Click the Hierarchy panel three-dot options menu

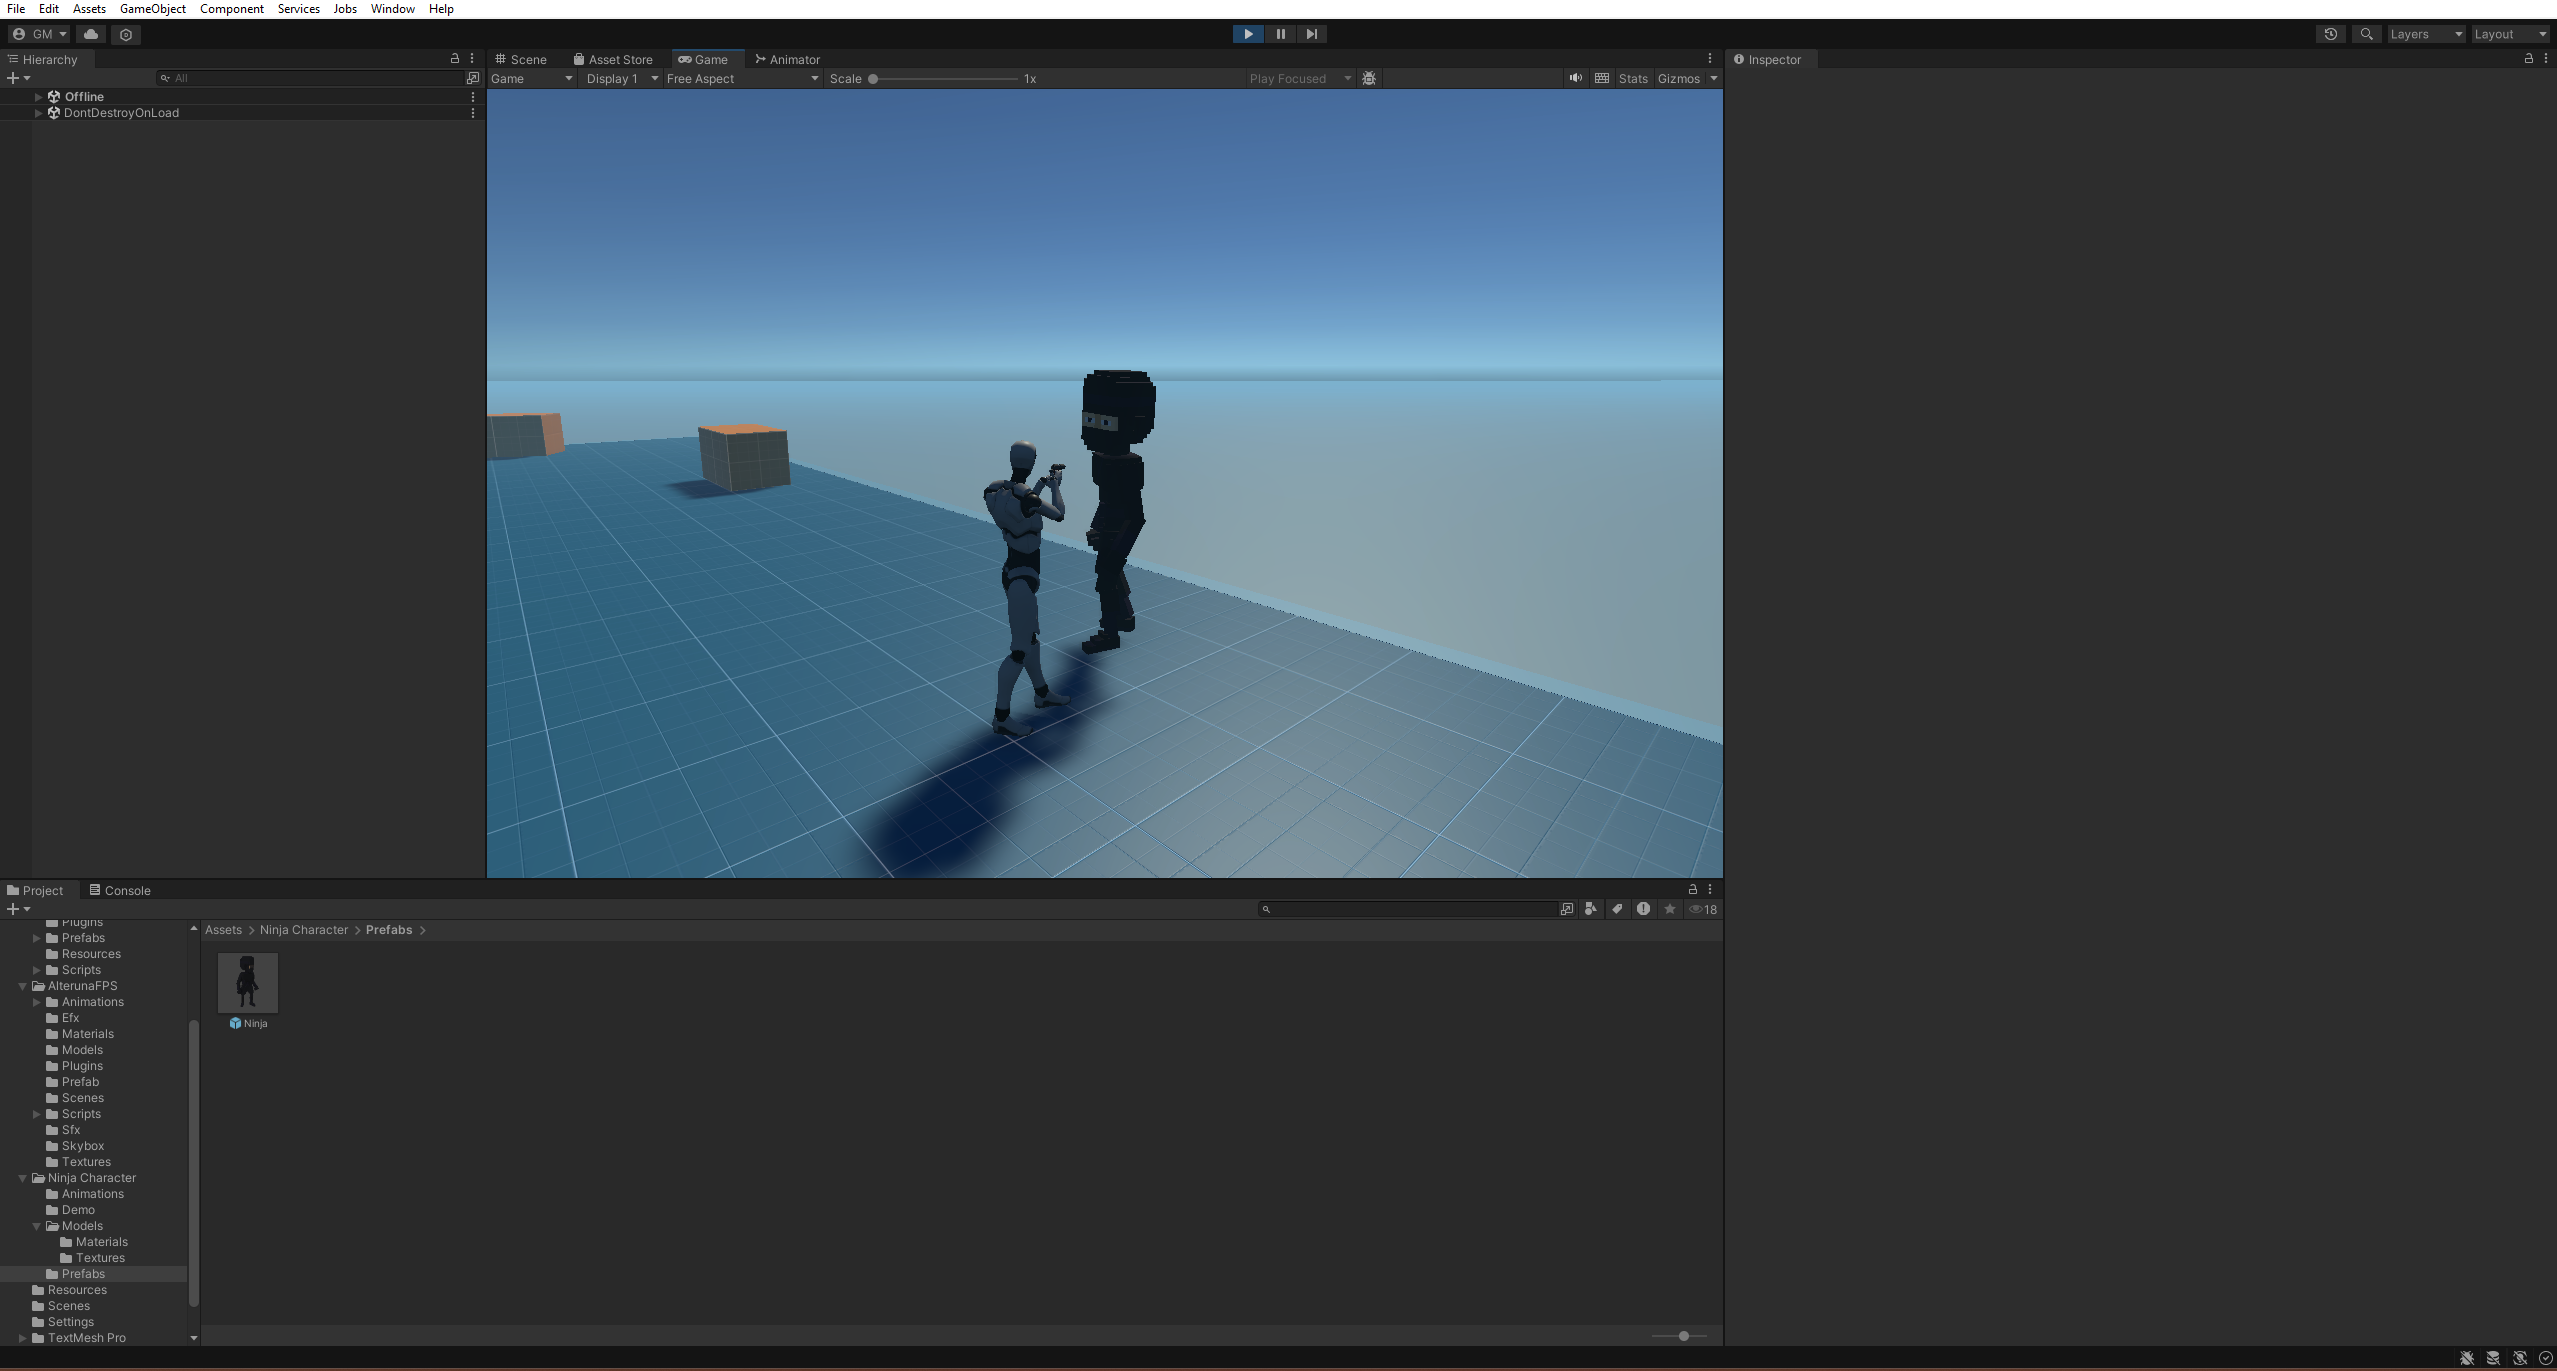point(473,59)
